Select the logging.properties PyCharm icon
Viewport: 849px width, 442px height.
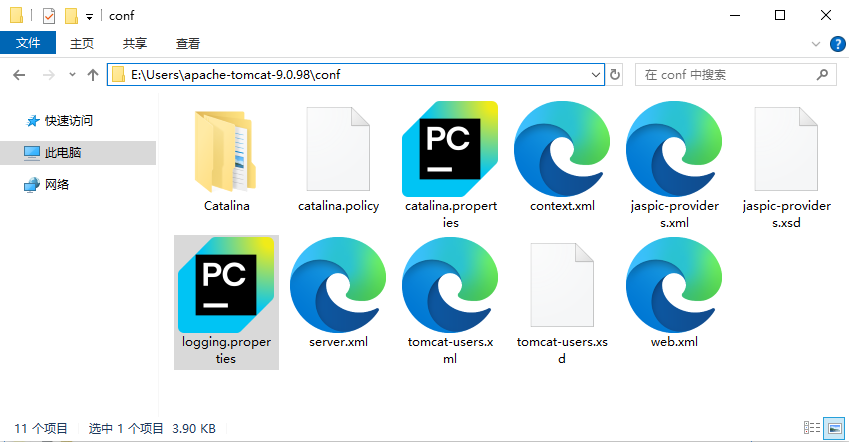tap(226, 285)
